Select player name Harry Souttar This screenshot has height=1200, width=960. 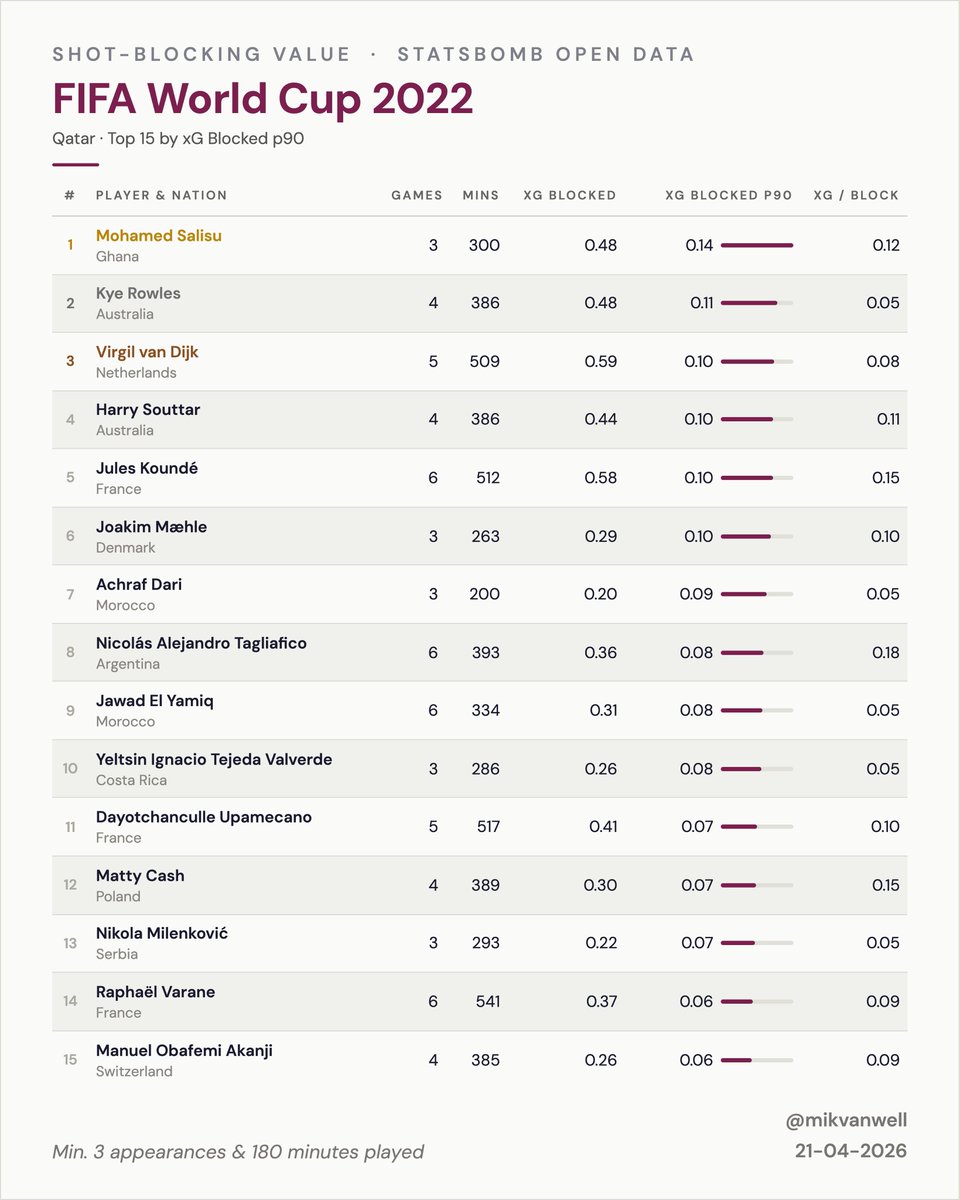[148, 410]
